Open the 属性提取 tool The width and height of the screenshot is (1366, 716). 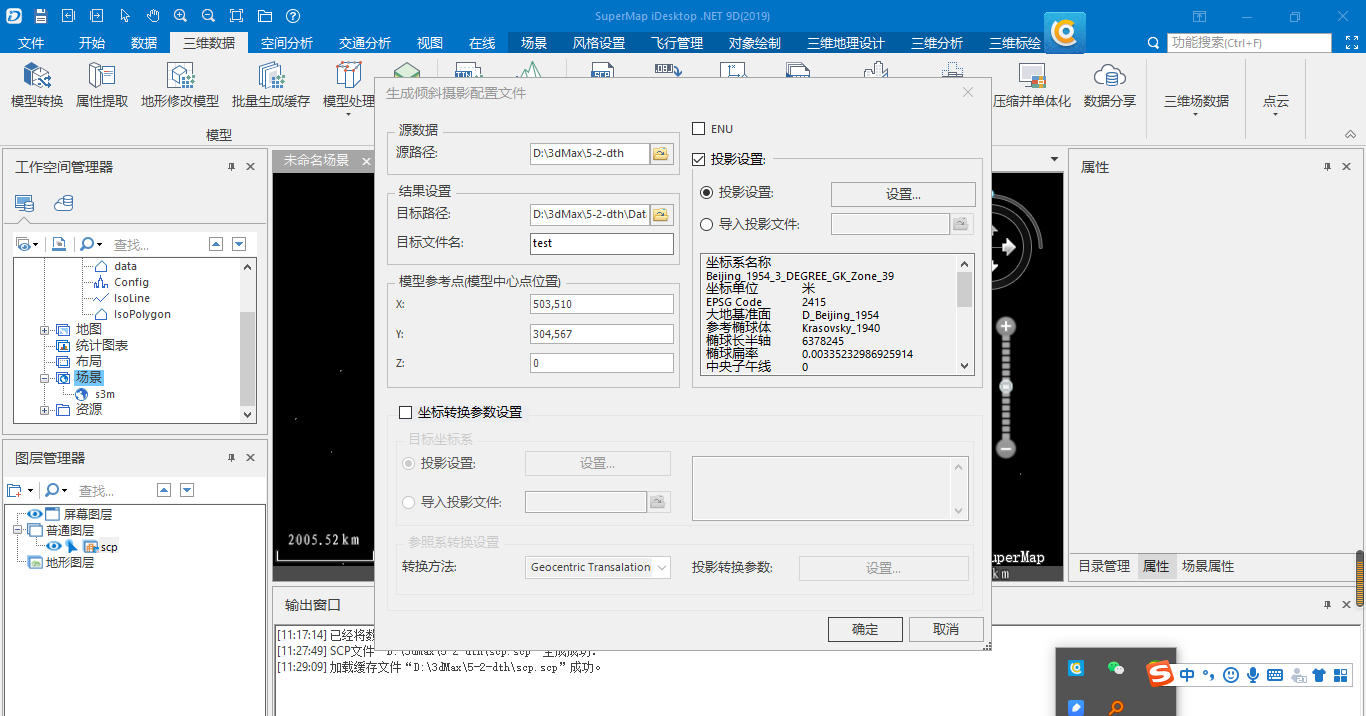[x=102, y=86]
